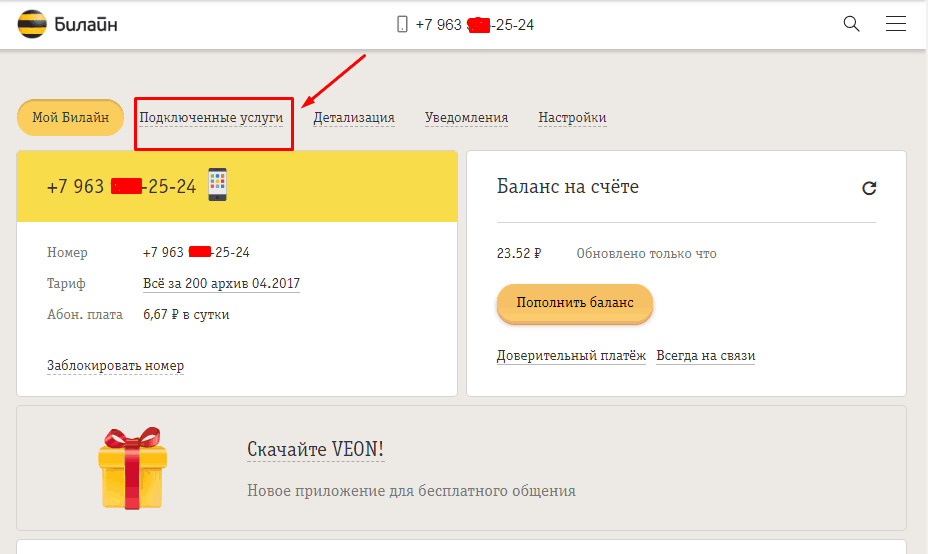The width and height of the screenshot is (928, 554).
Task: Open the Всегда на связи link
Action: click(705, 356)
